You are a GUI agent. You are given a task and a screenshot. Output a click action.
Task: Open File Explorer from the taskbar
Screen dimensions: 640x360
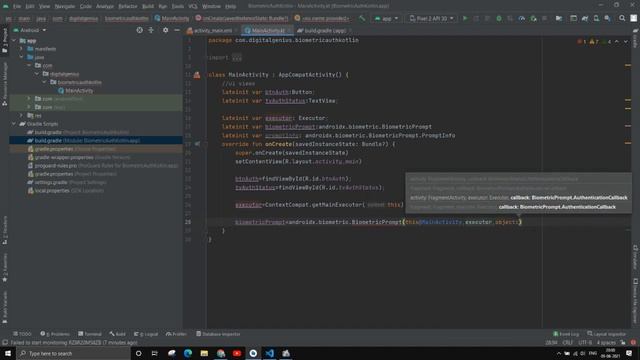pyautogui.click(x=204, y=353)
